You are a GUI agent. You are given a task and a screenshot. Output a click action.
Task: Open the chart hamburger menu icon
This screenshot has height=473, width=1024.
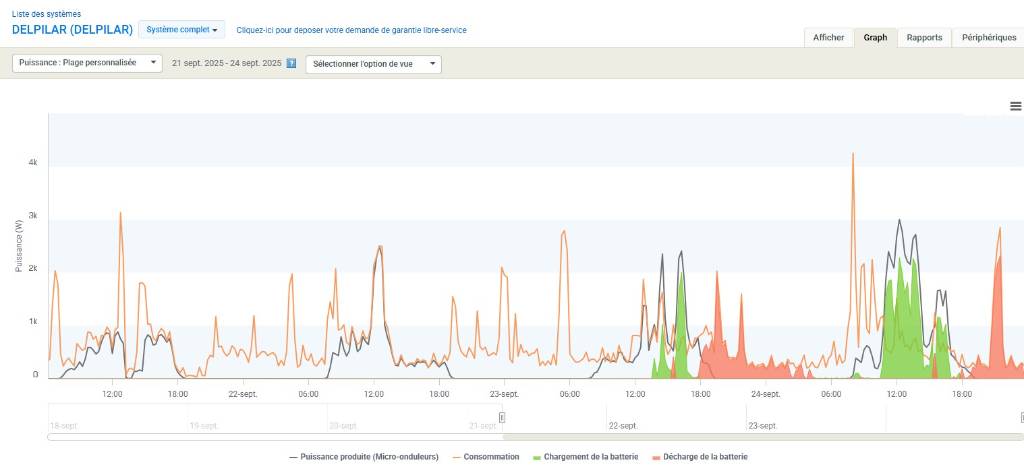pyautogui.click(x=1015, y=106)
